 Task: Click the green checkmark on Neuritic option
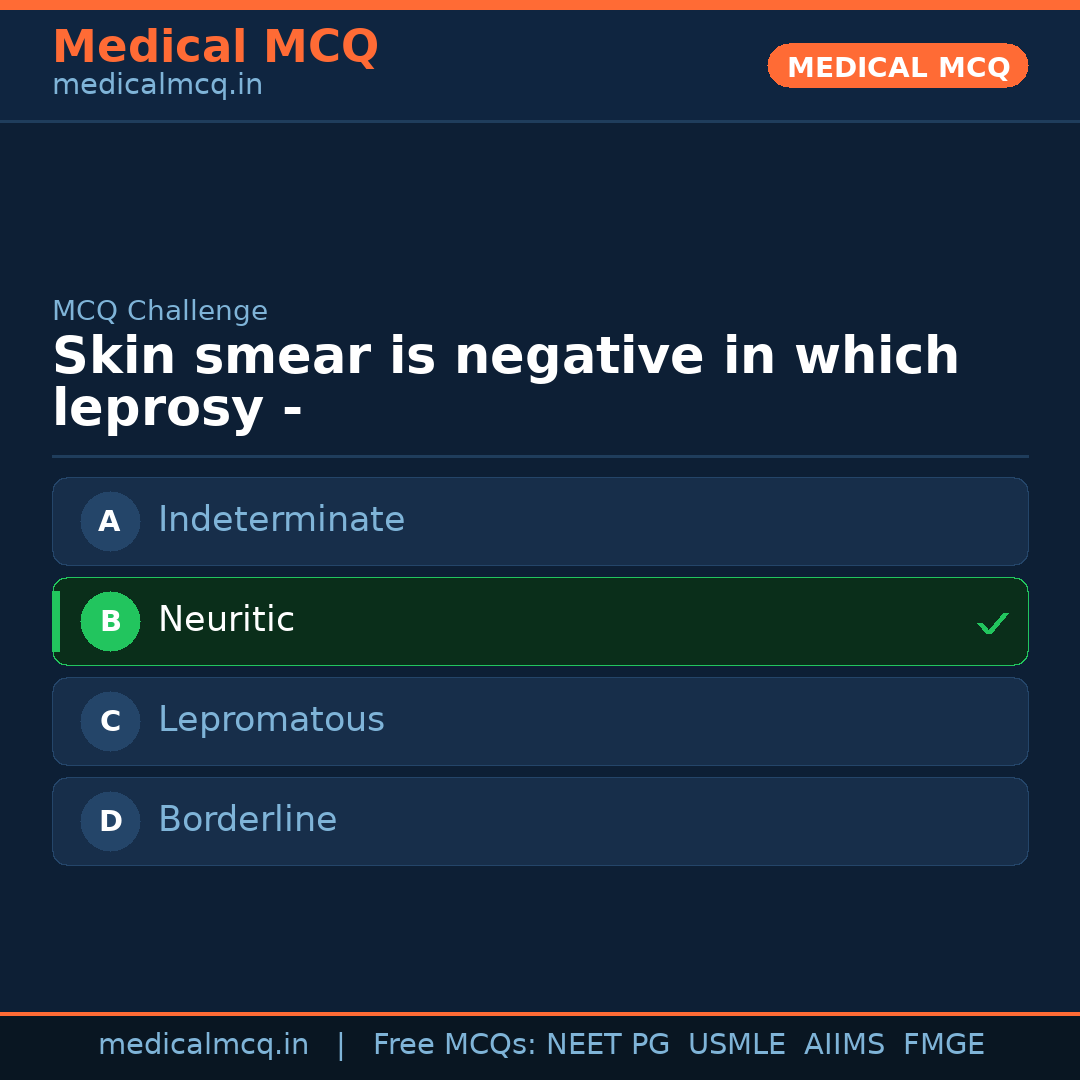click(992, 623)
